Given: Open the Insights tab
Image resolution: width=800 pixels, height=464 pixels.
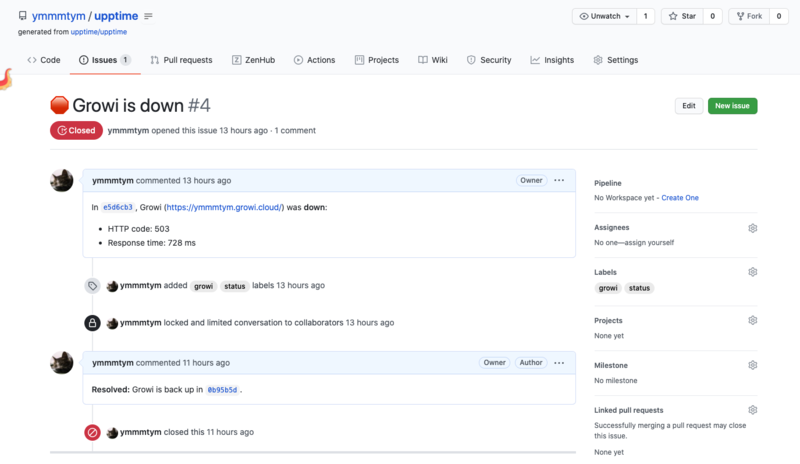Looking at the screenshot, I should click(552, 60).
